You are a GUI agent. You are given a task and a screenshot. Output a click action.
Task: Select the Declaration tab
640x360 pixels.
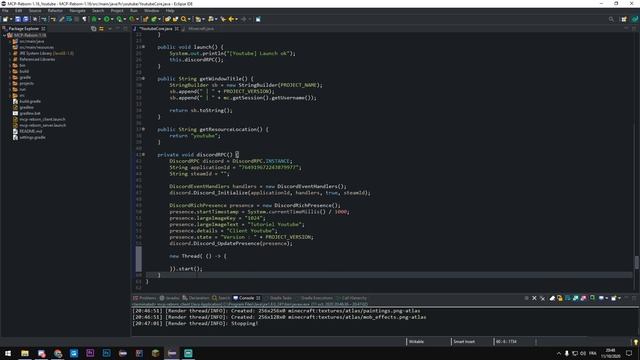click(196, 298)
